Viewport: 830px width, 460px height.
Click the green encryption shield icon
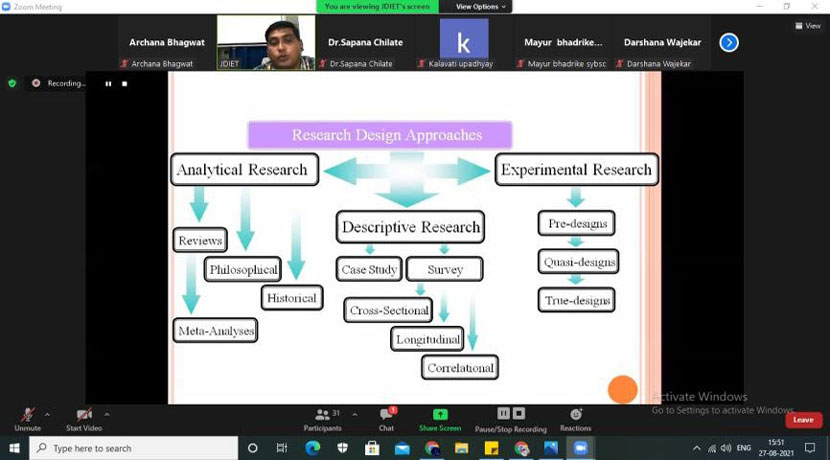[12, 83]
